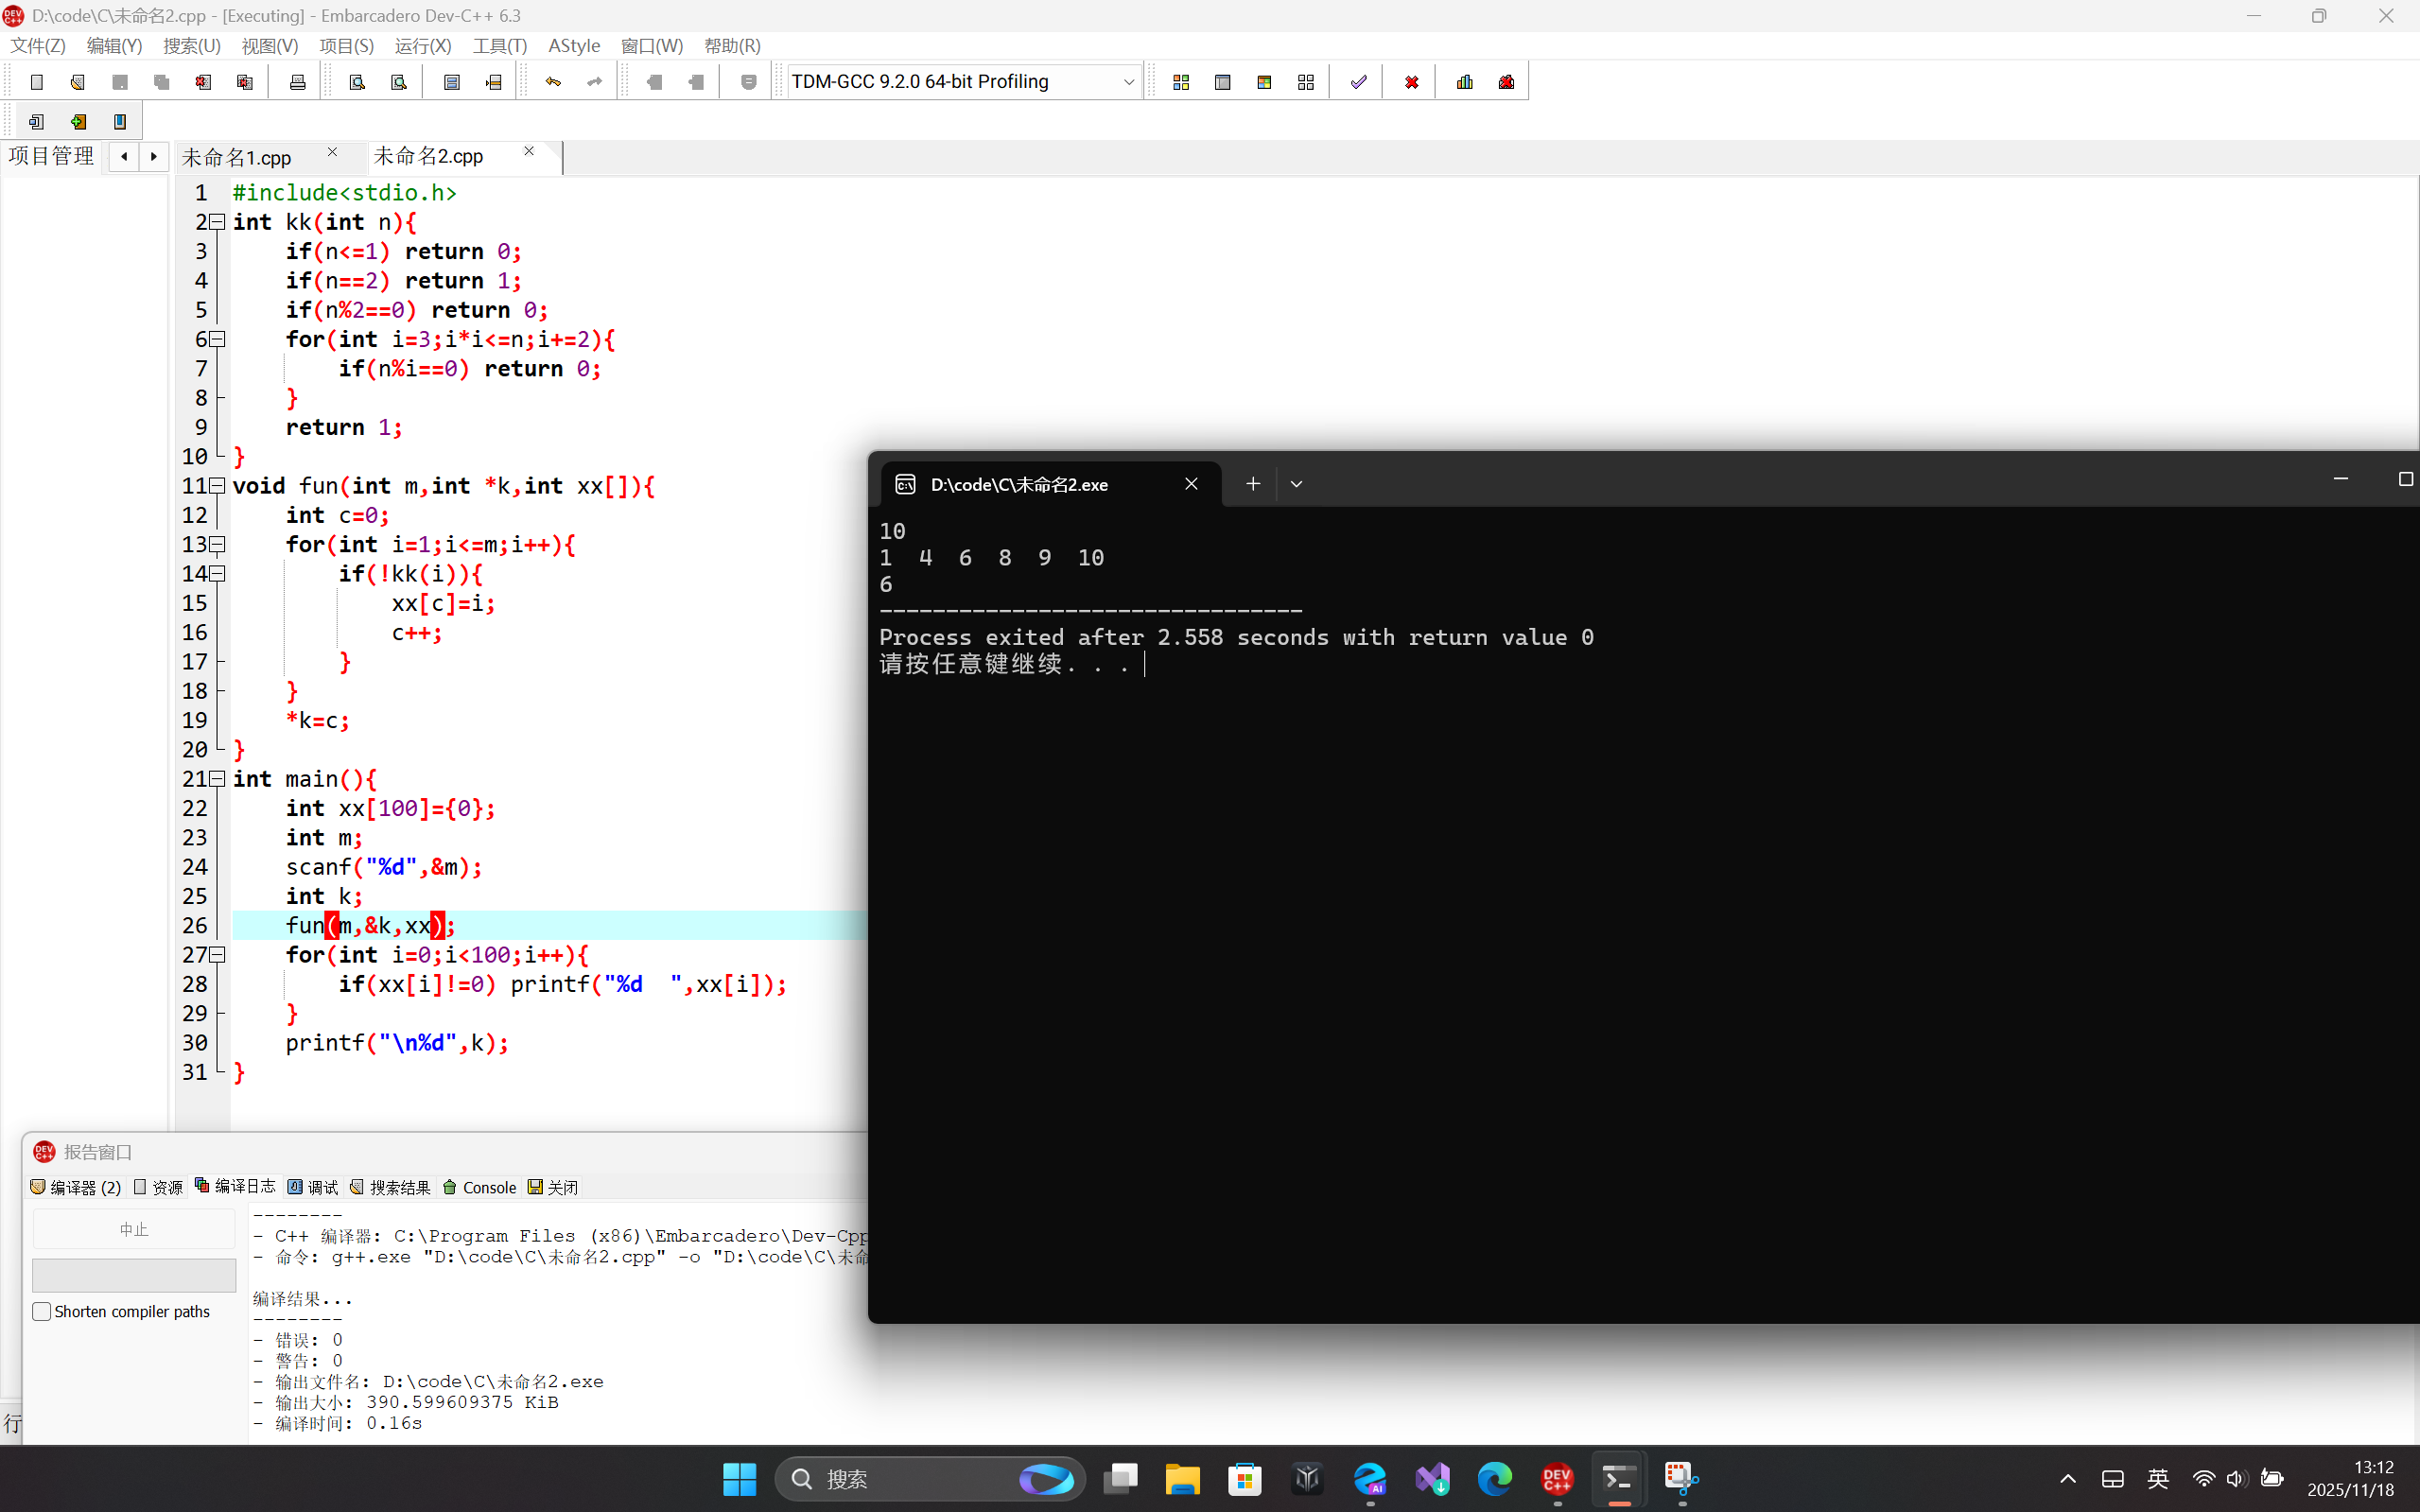Click the purple Syntax Check checkmark icon

pos(1358,82)
